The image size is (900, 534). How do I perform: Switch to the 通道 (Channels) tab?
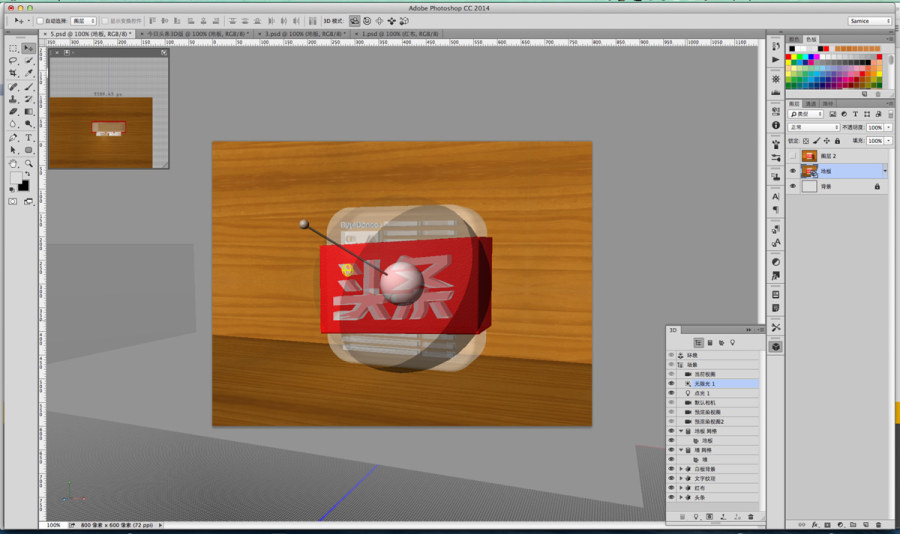click(x=810, y=103)
